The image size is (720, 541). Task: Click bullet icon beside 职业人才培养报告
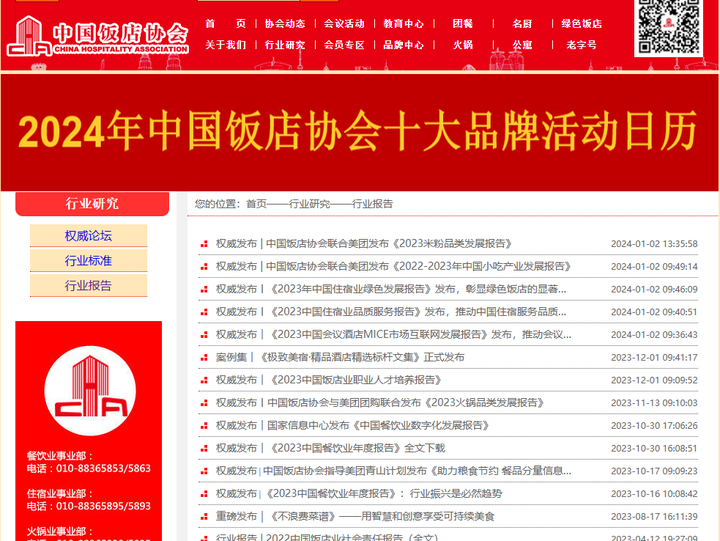coord(204,380)
